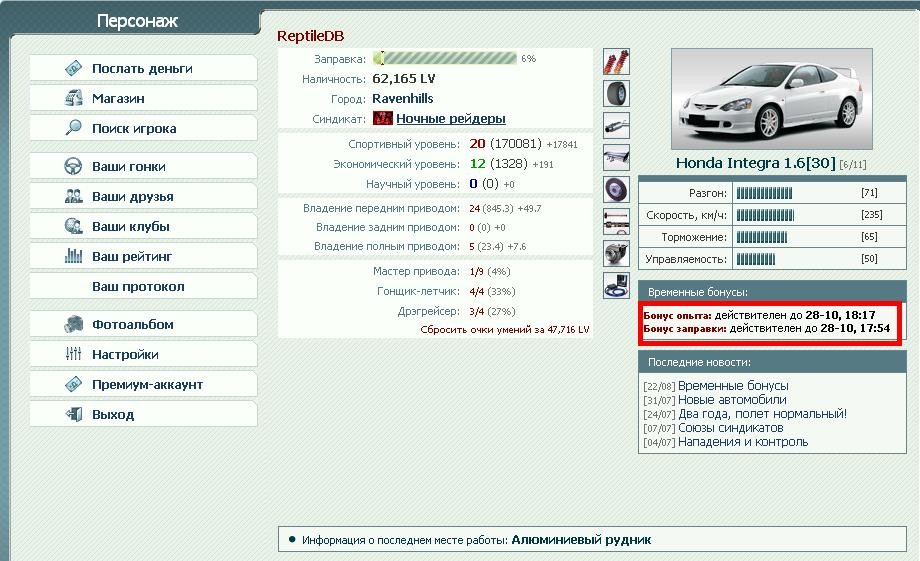Click the money icon next to Послать деньги
Image resolution: width=920 pixels, height=561 pixels.
(x=73, y=68)
